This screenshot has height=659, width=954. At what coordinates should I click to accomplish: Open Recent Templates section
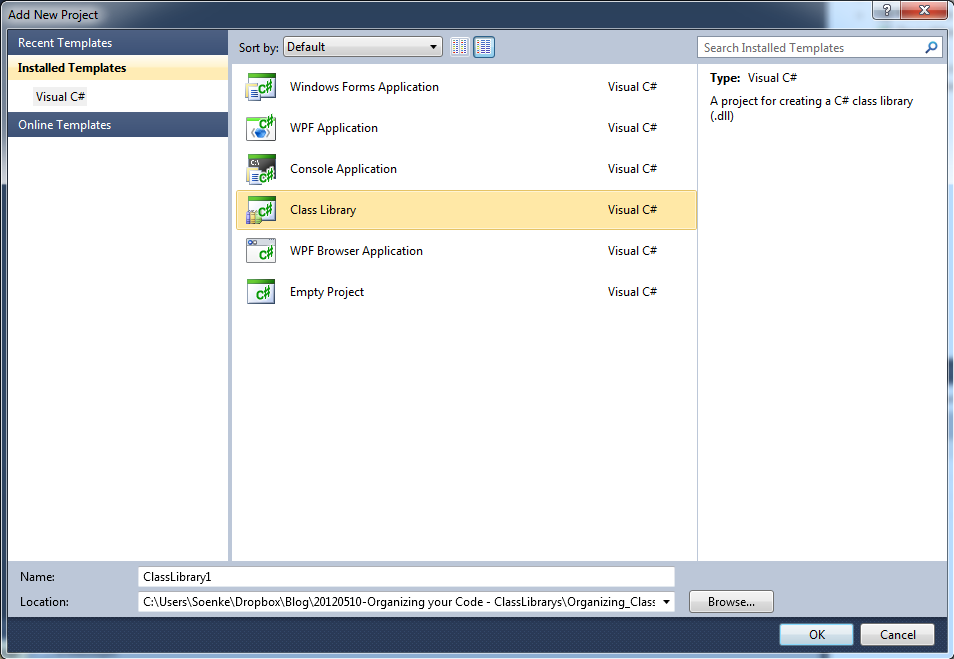(118, 43)
